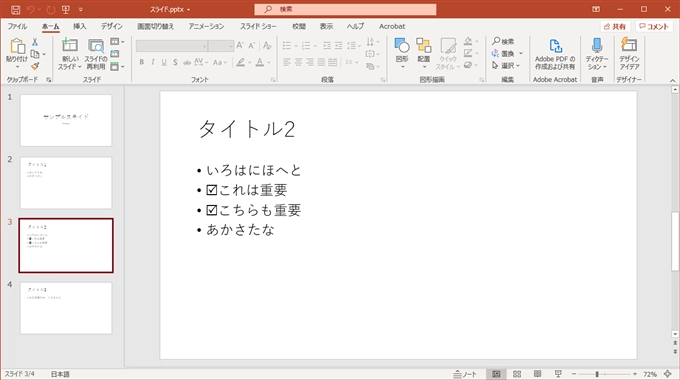Image resolution: width=680 pixels, height=380 pixels.
Task: Click the Fit slide to window icon
Action: pyautogui.click(x=668, y=374)
